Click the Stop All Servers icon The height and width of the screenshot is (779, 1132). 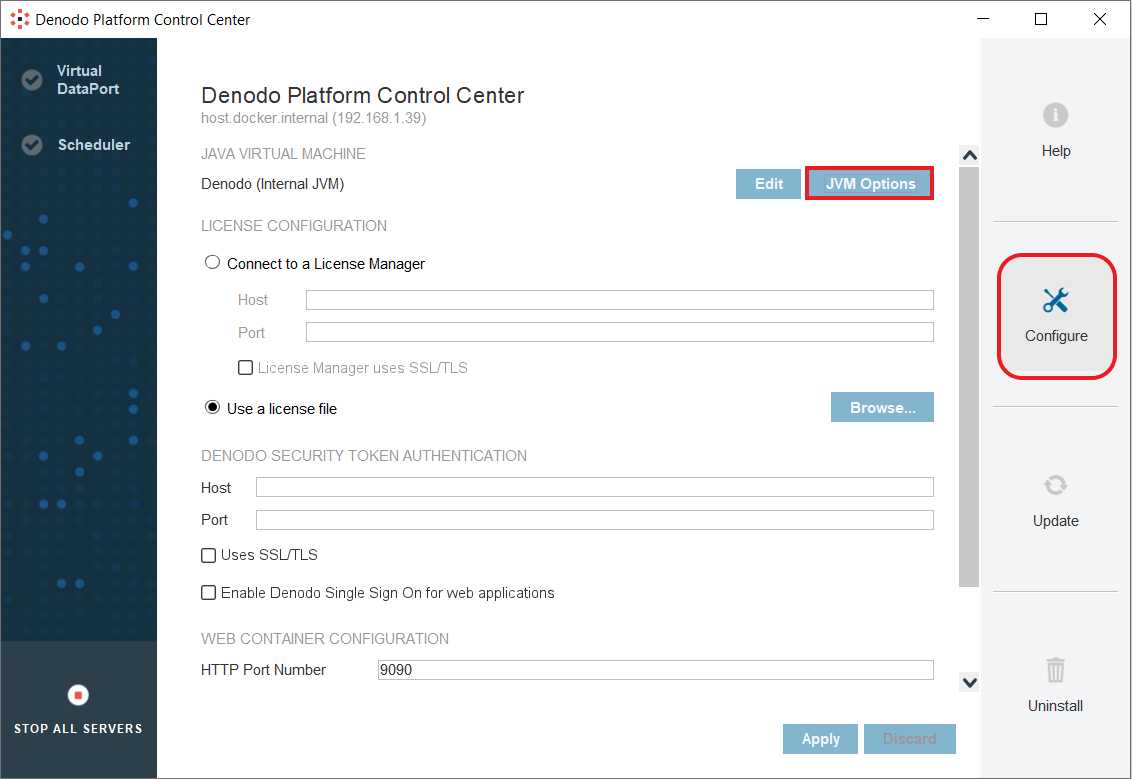click(78, 695)
